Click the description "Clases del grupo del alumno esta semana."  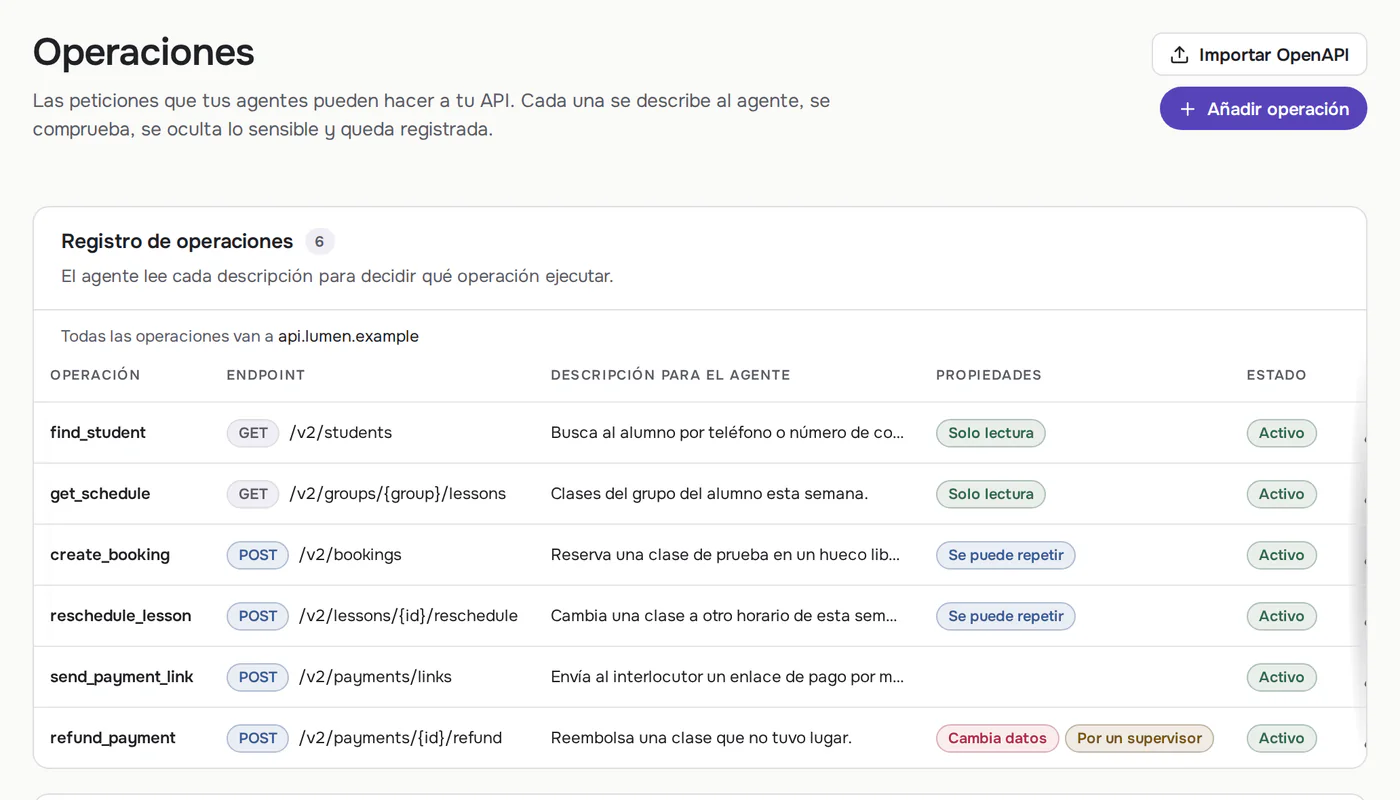click(x=709, y=494)
